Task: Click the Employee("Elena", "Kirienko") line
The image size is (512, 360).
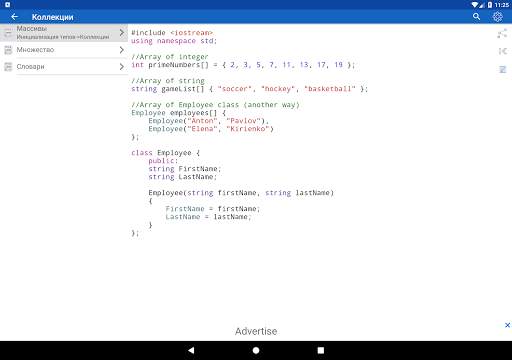Action: coord(211,129)
